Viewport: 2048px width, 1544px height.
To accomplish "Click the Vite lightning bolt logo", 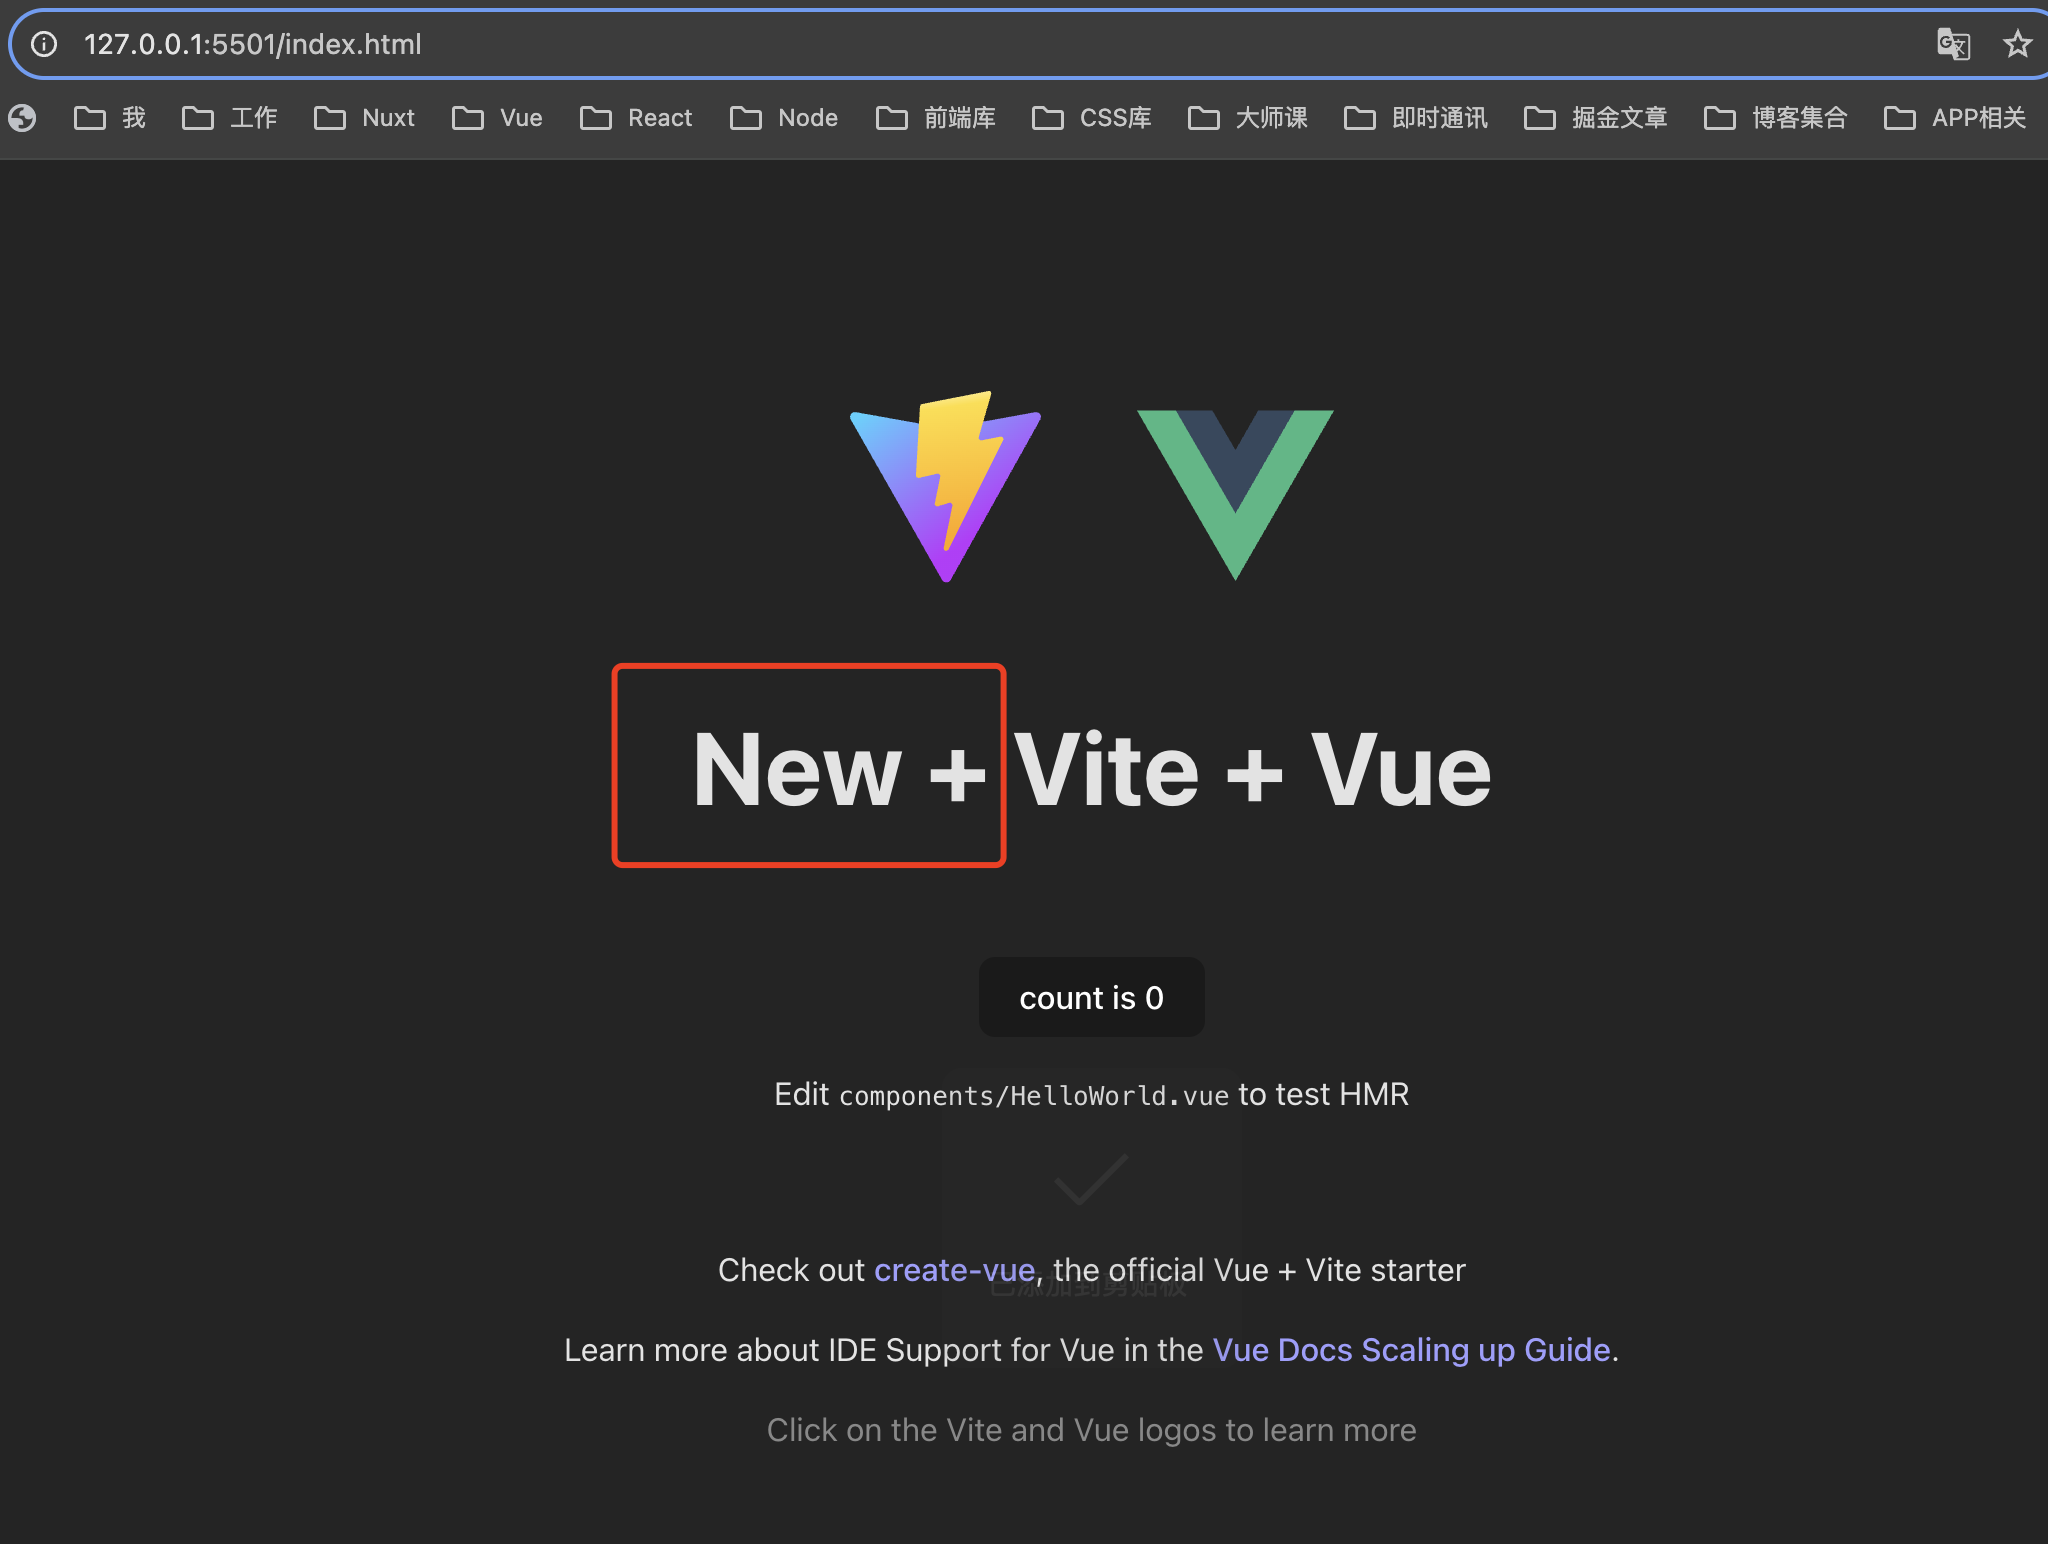I will pos(946,486).
